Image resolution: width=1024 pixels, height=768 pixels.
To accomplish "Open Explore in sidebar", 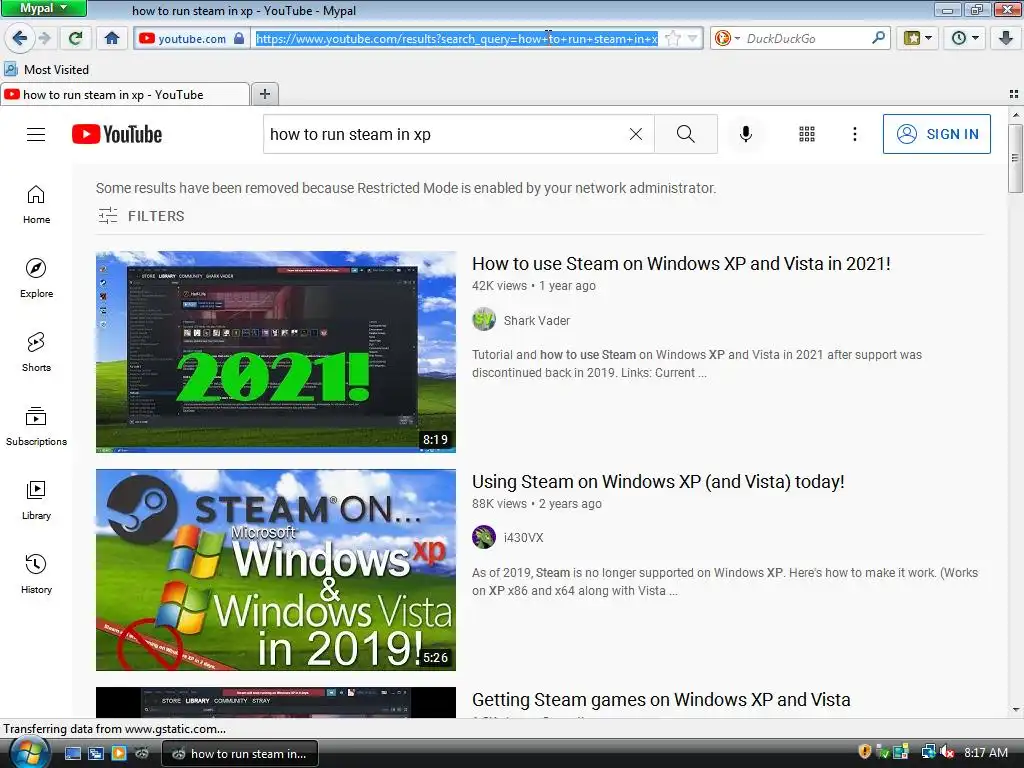I will click(x=36, y=278).
